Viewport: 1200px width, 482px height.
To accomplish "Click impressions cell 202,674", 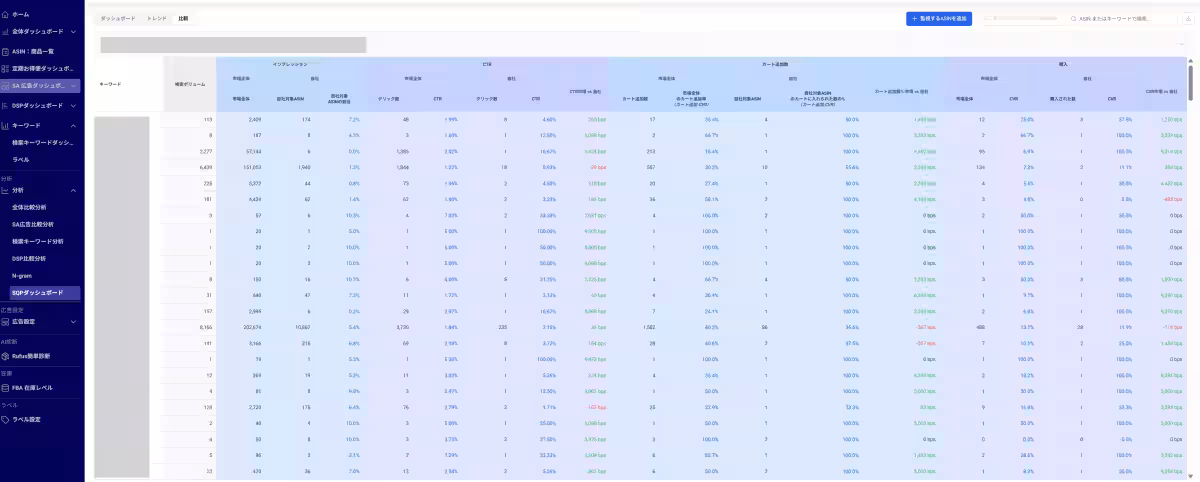I will 253,327.
